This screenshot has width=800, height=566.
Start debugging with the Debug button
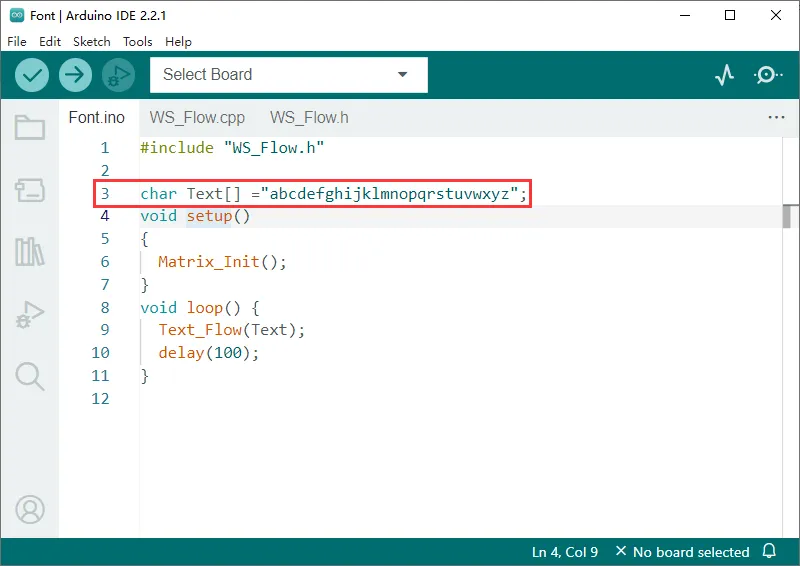(x=118, y=74)
